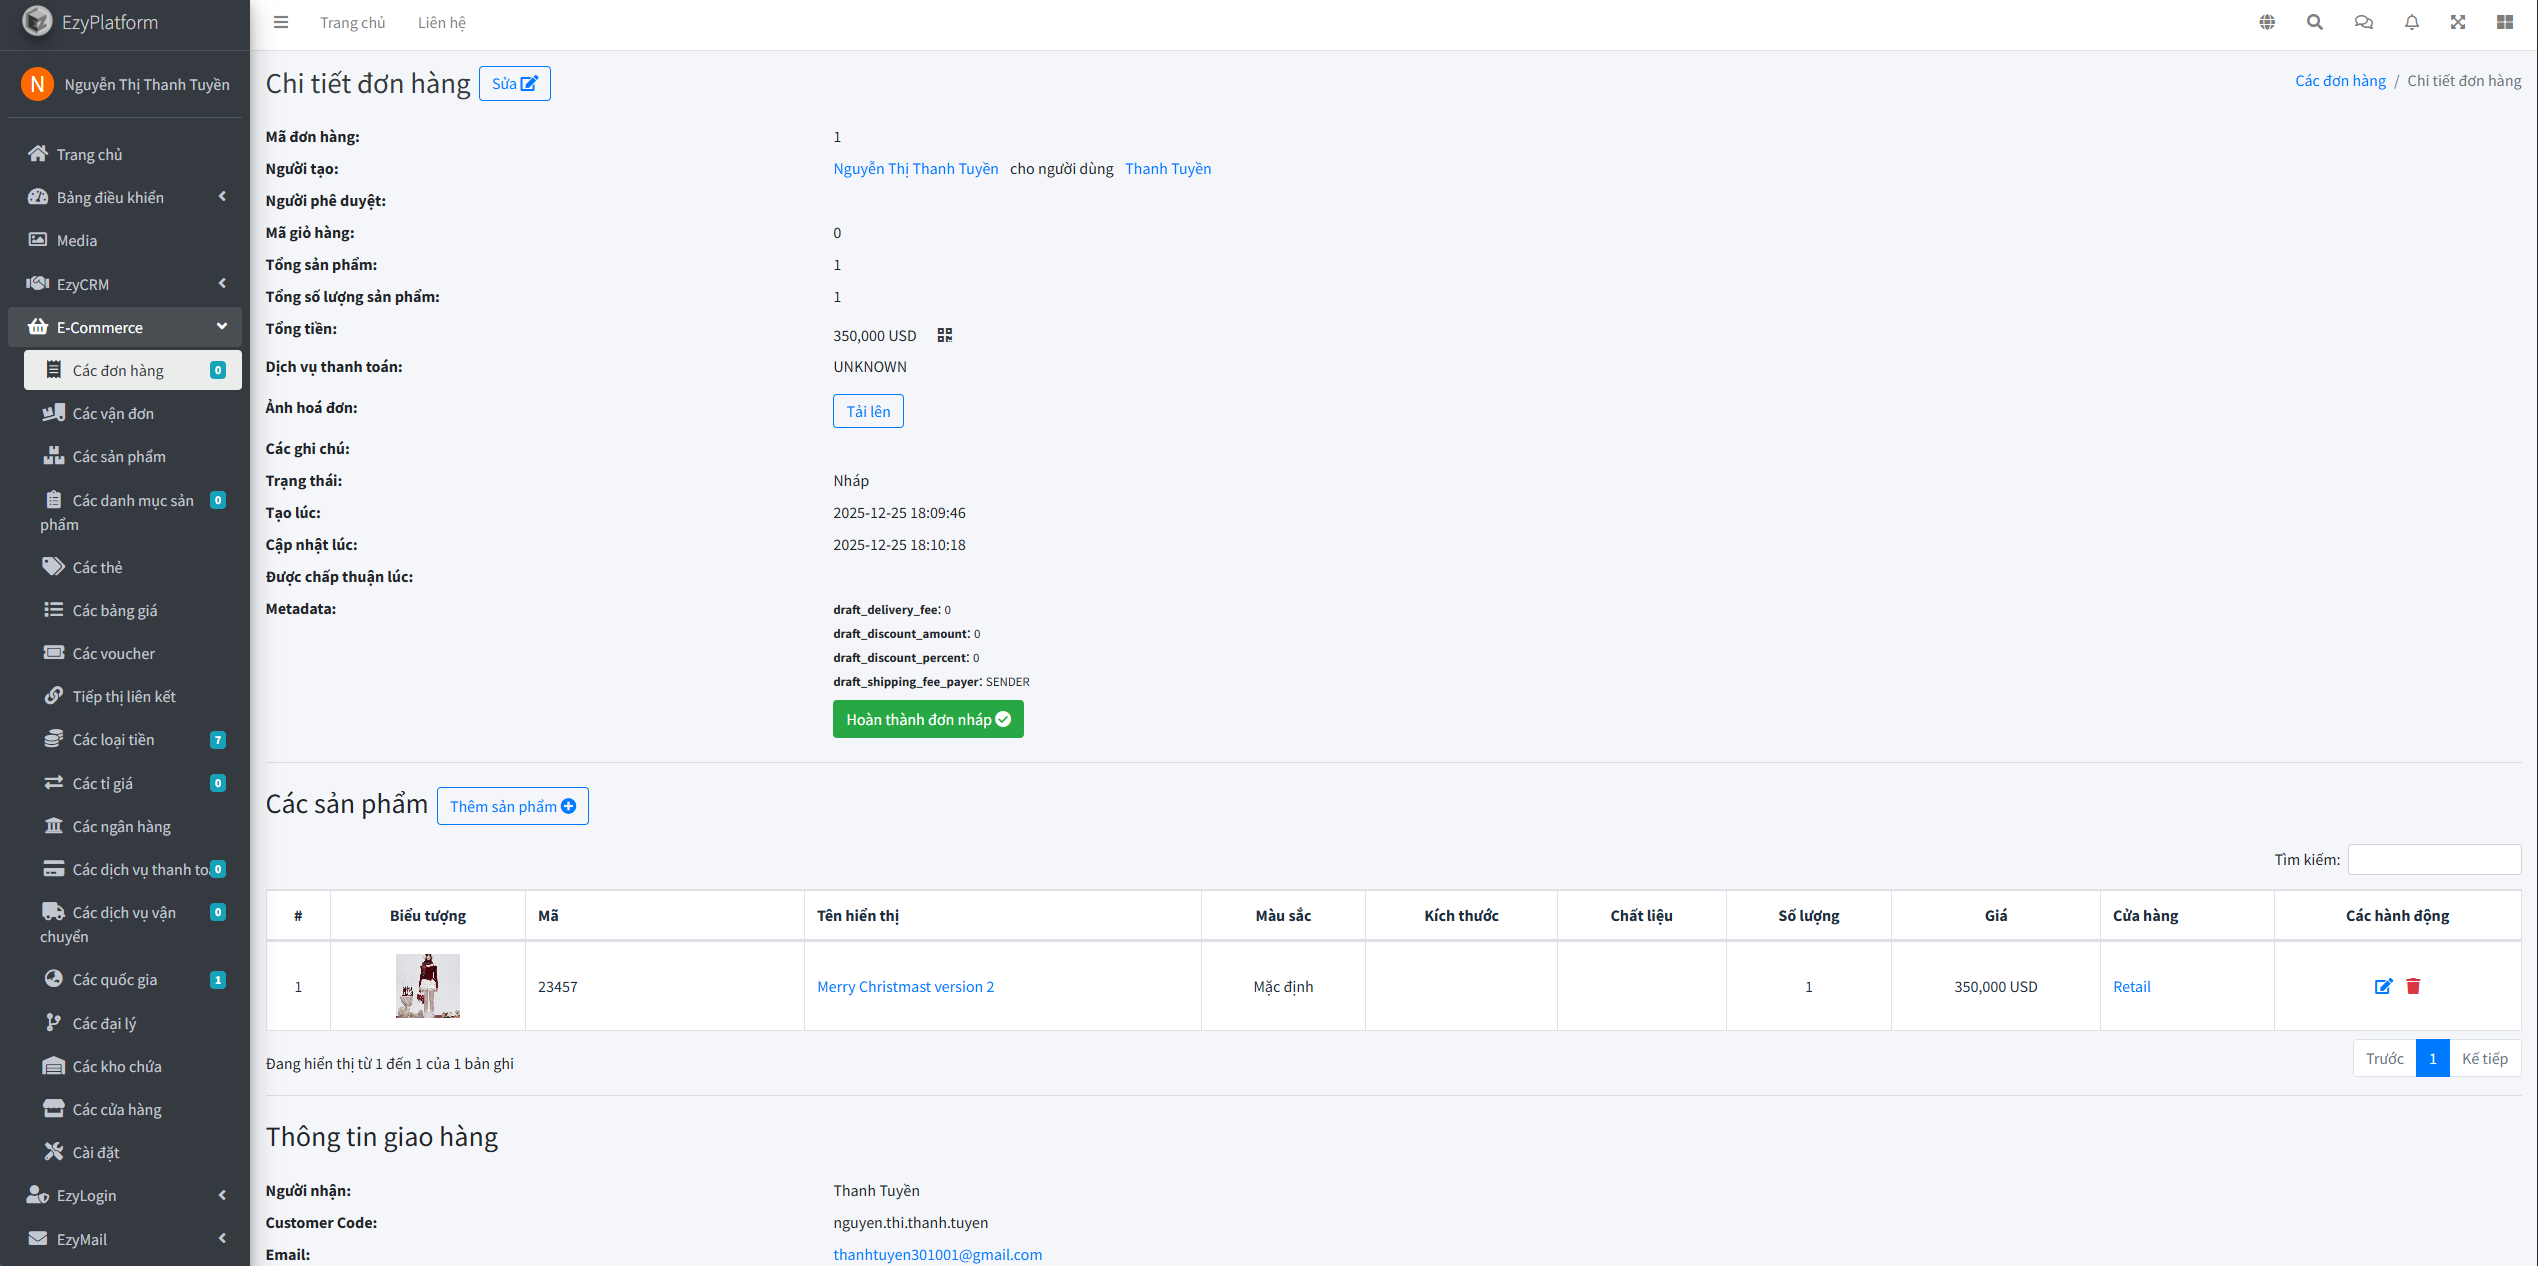Screen dimensions: 2538x1266
Task: Open the language globe icon in header
Action: (x=2267, y=22)
